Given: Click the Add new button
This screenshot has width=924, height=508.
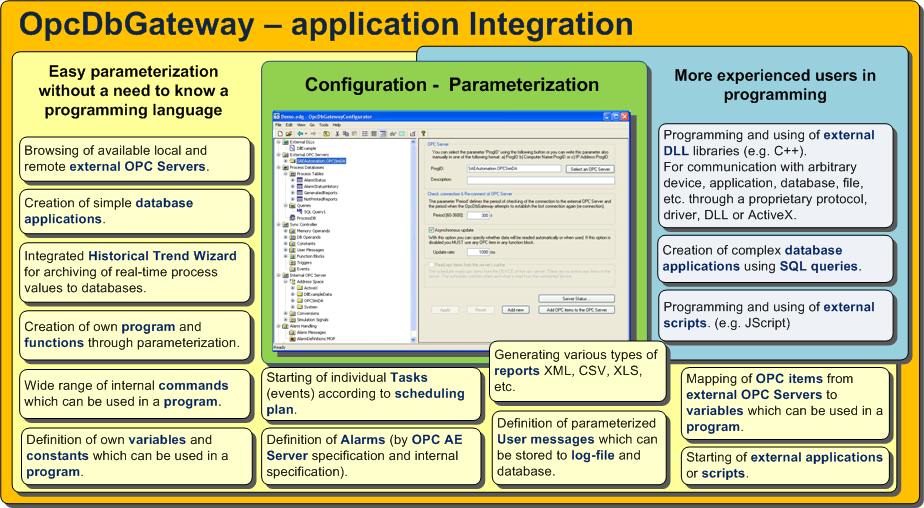Looking at the screenshot, I should (516, 310).
